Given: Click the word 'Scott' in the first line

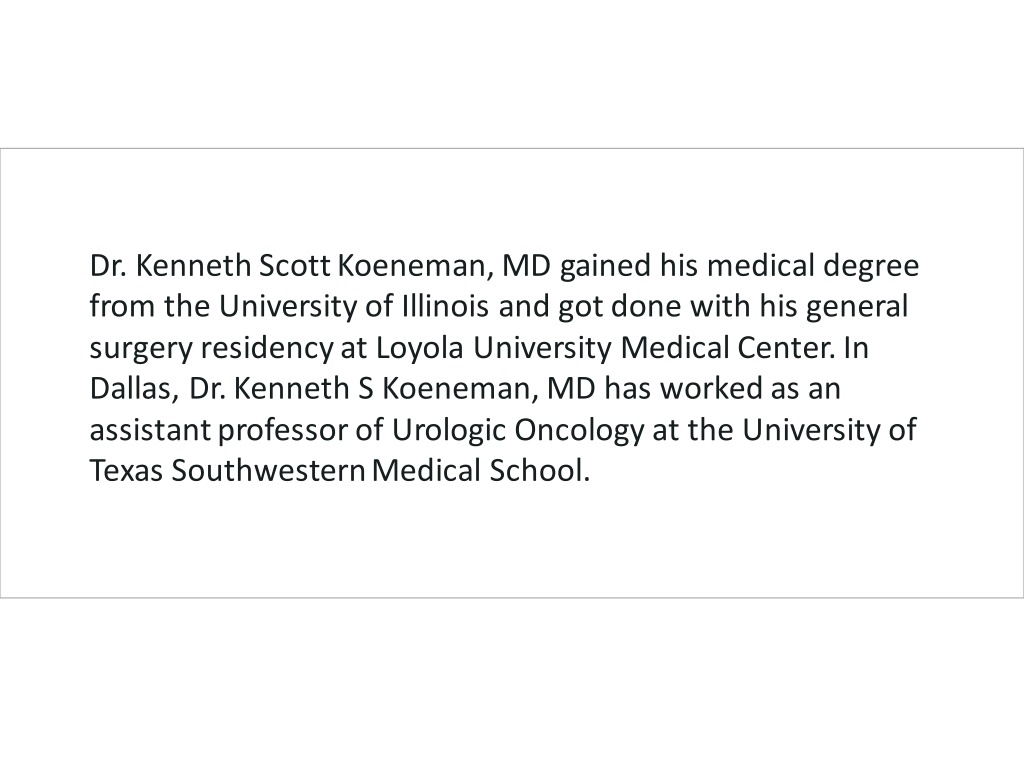Looking at the screenshot, I should point(295,266).
